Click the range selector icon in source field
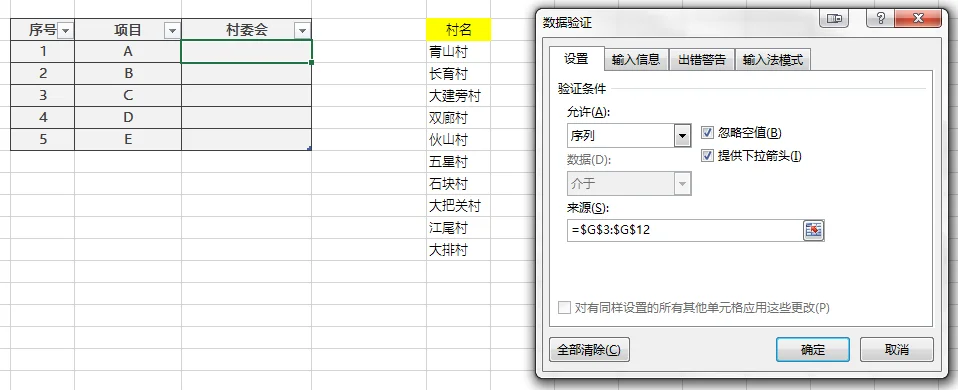958x390 pixels. click(813, 230)
